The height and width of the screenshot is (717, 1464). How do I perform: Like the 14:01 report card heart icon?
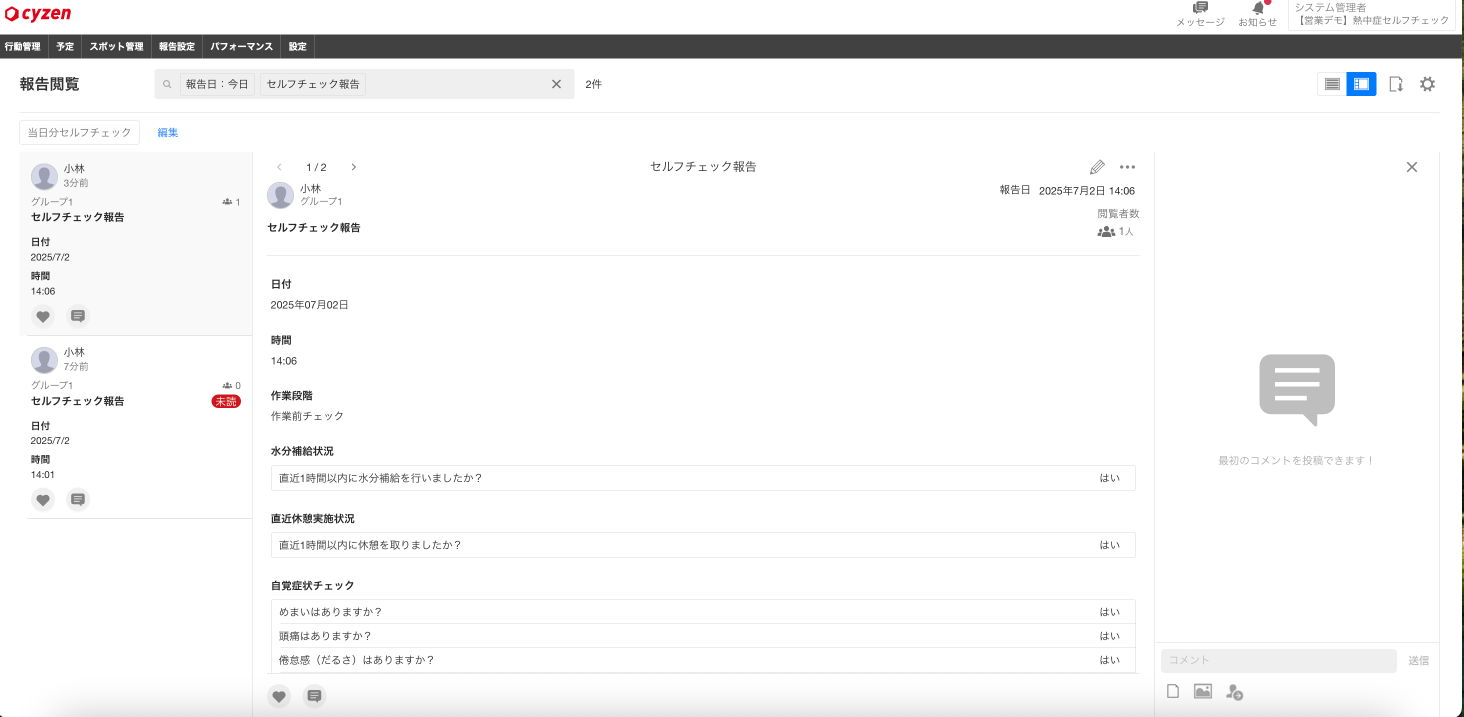(43, 499)
